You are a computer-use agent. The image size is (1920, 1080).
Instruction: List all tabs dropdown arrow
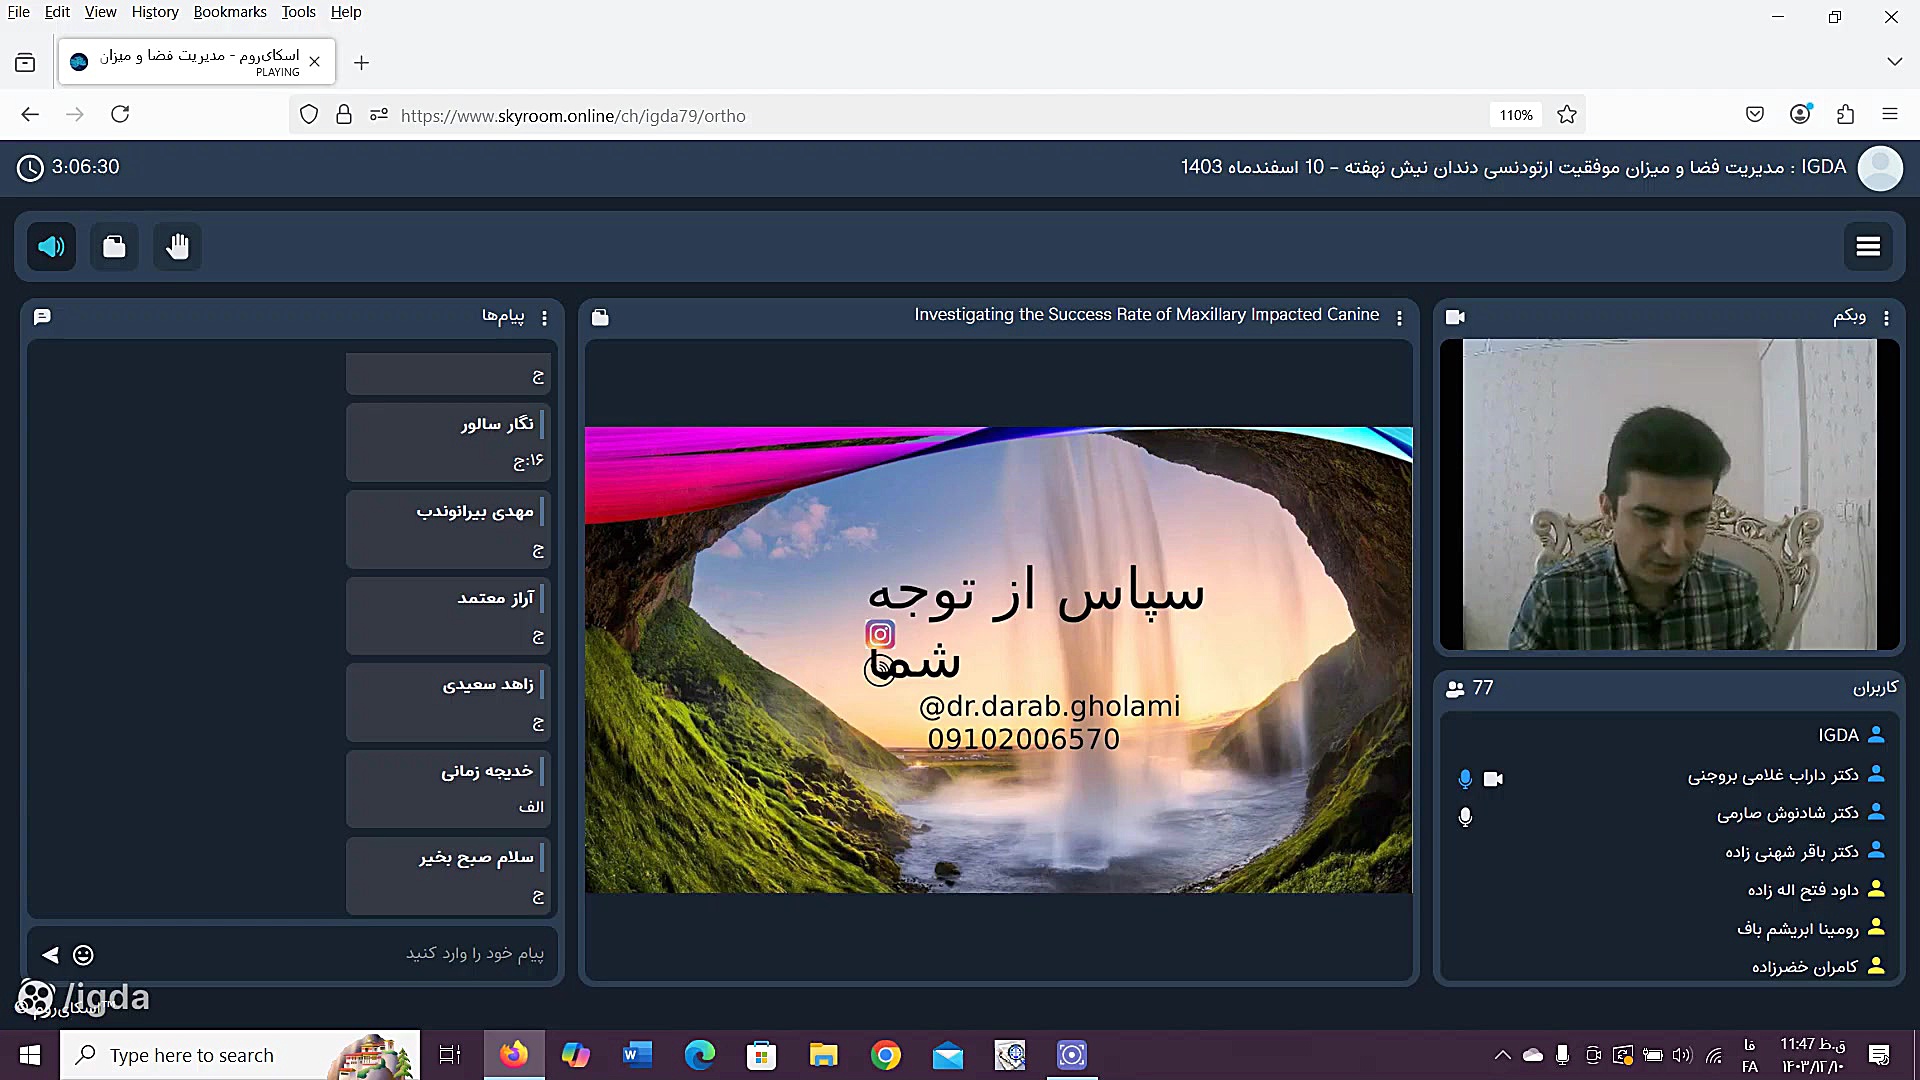(1894, 62)
